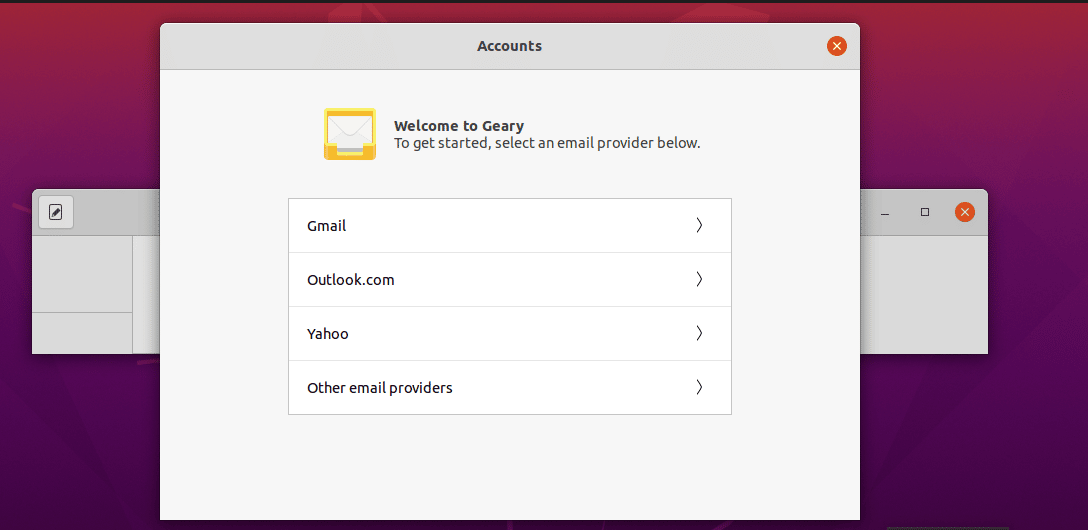The width and height of the screenshot is (1088, 530).
Task: Click the empty folder list sidebar pane
Action: (83, 274)
